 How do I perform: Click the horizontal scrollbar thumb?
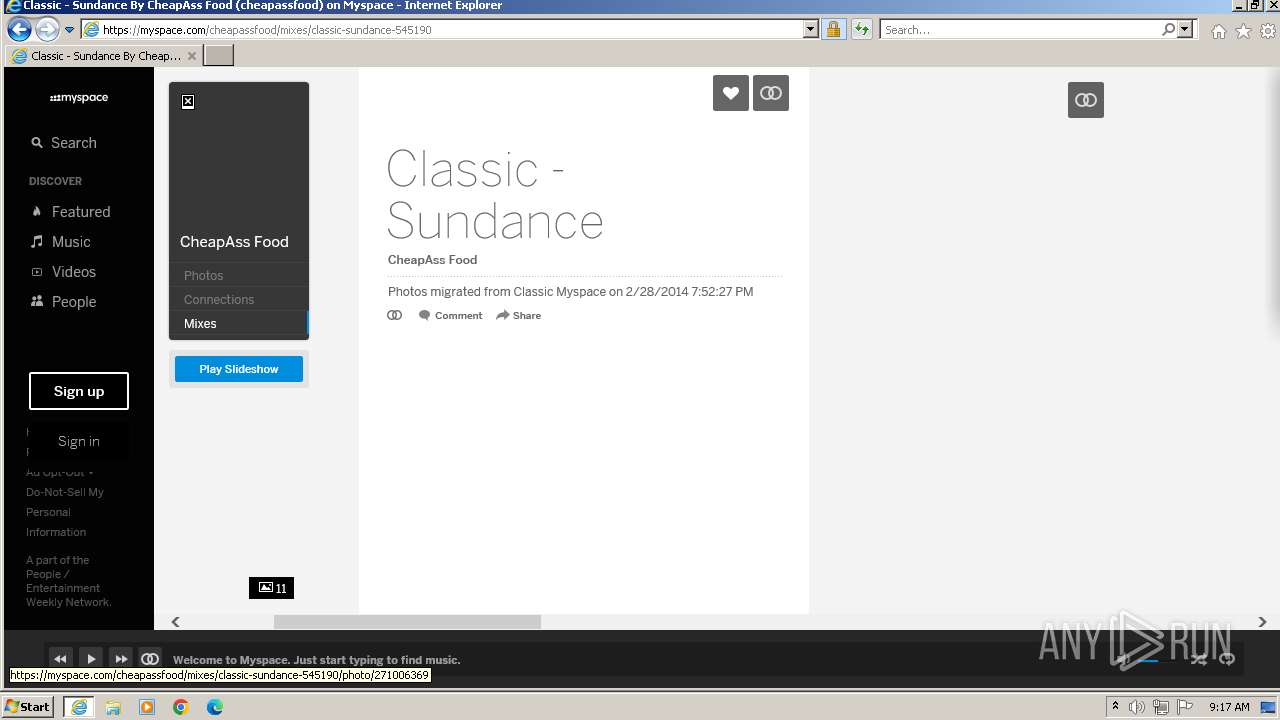(407, 622)
